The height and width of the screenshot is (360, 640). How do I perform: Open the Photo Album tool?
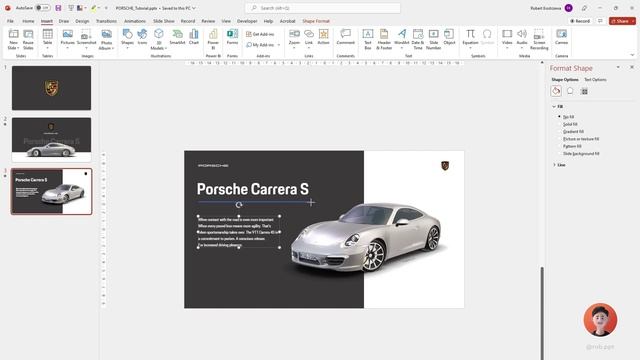pyautogui.click(x=107, y=39)
